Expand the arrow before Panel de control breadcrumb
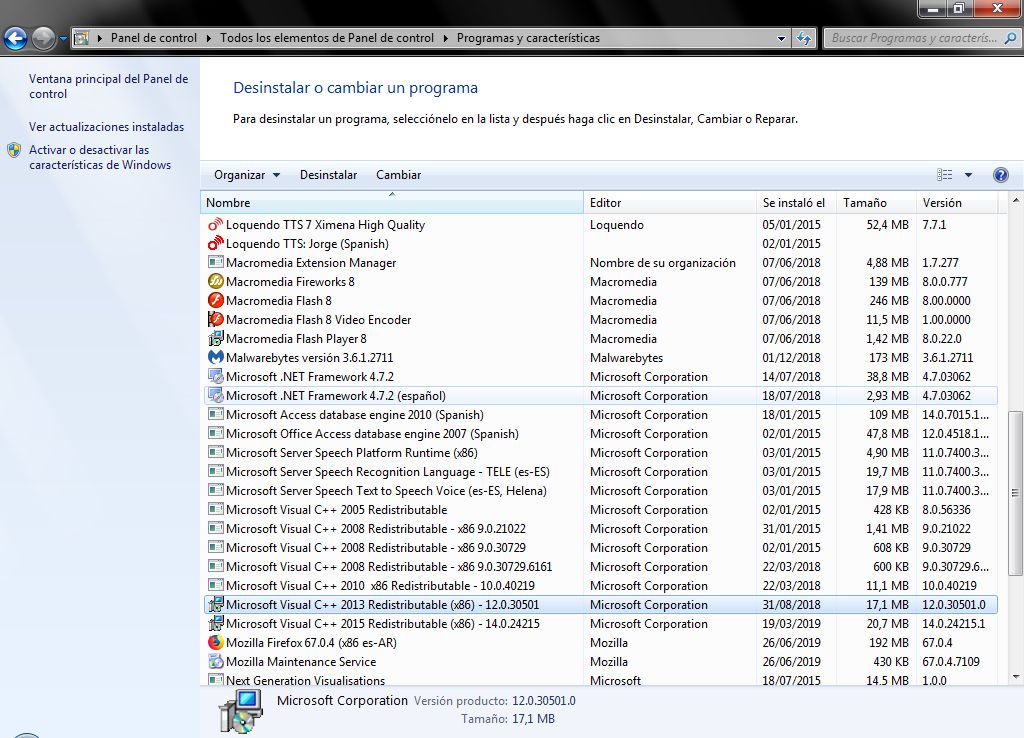Screen dimensions: 1024x738 [100, 38]
